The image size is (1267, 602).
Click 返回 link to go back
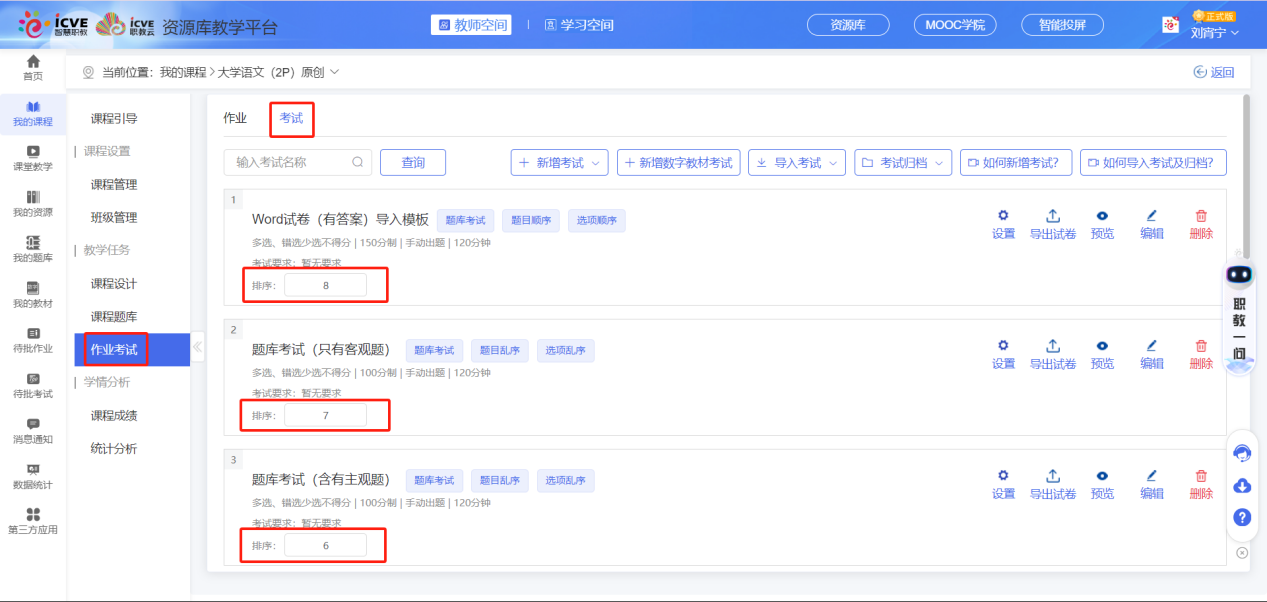click(1214, 72)
